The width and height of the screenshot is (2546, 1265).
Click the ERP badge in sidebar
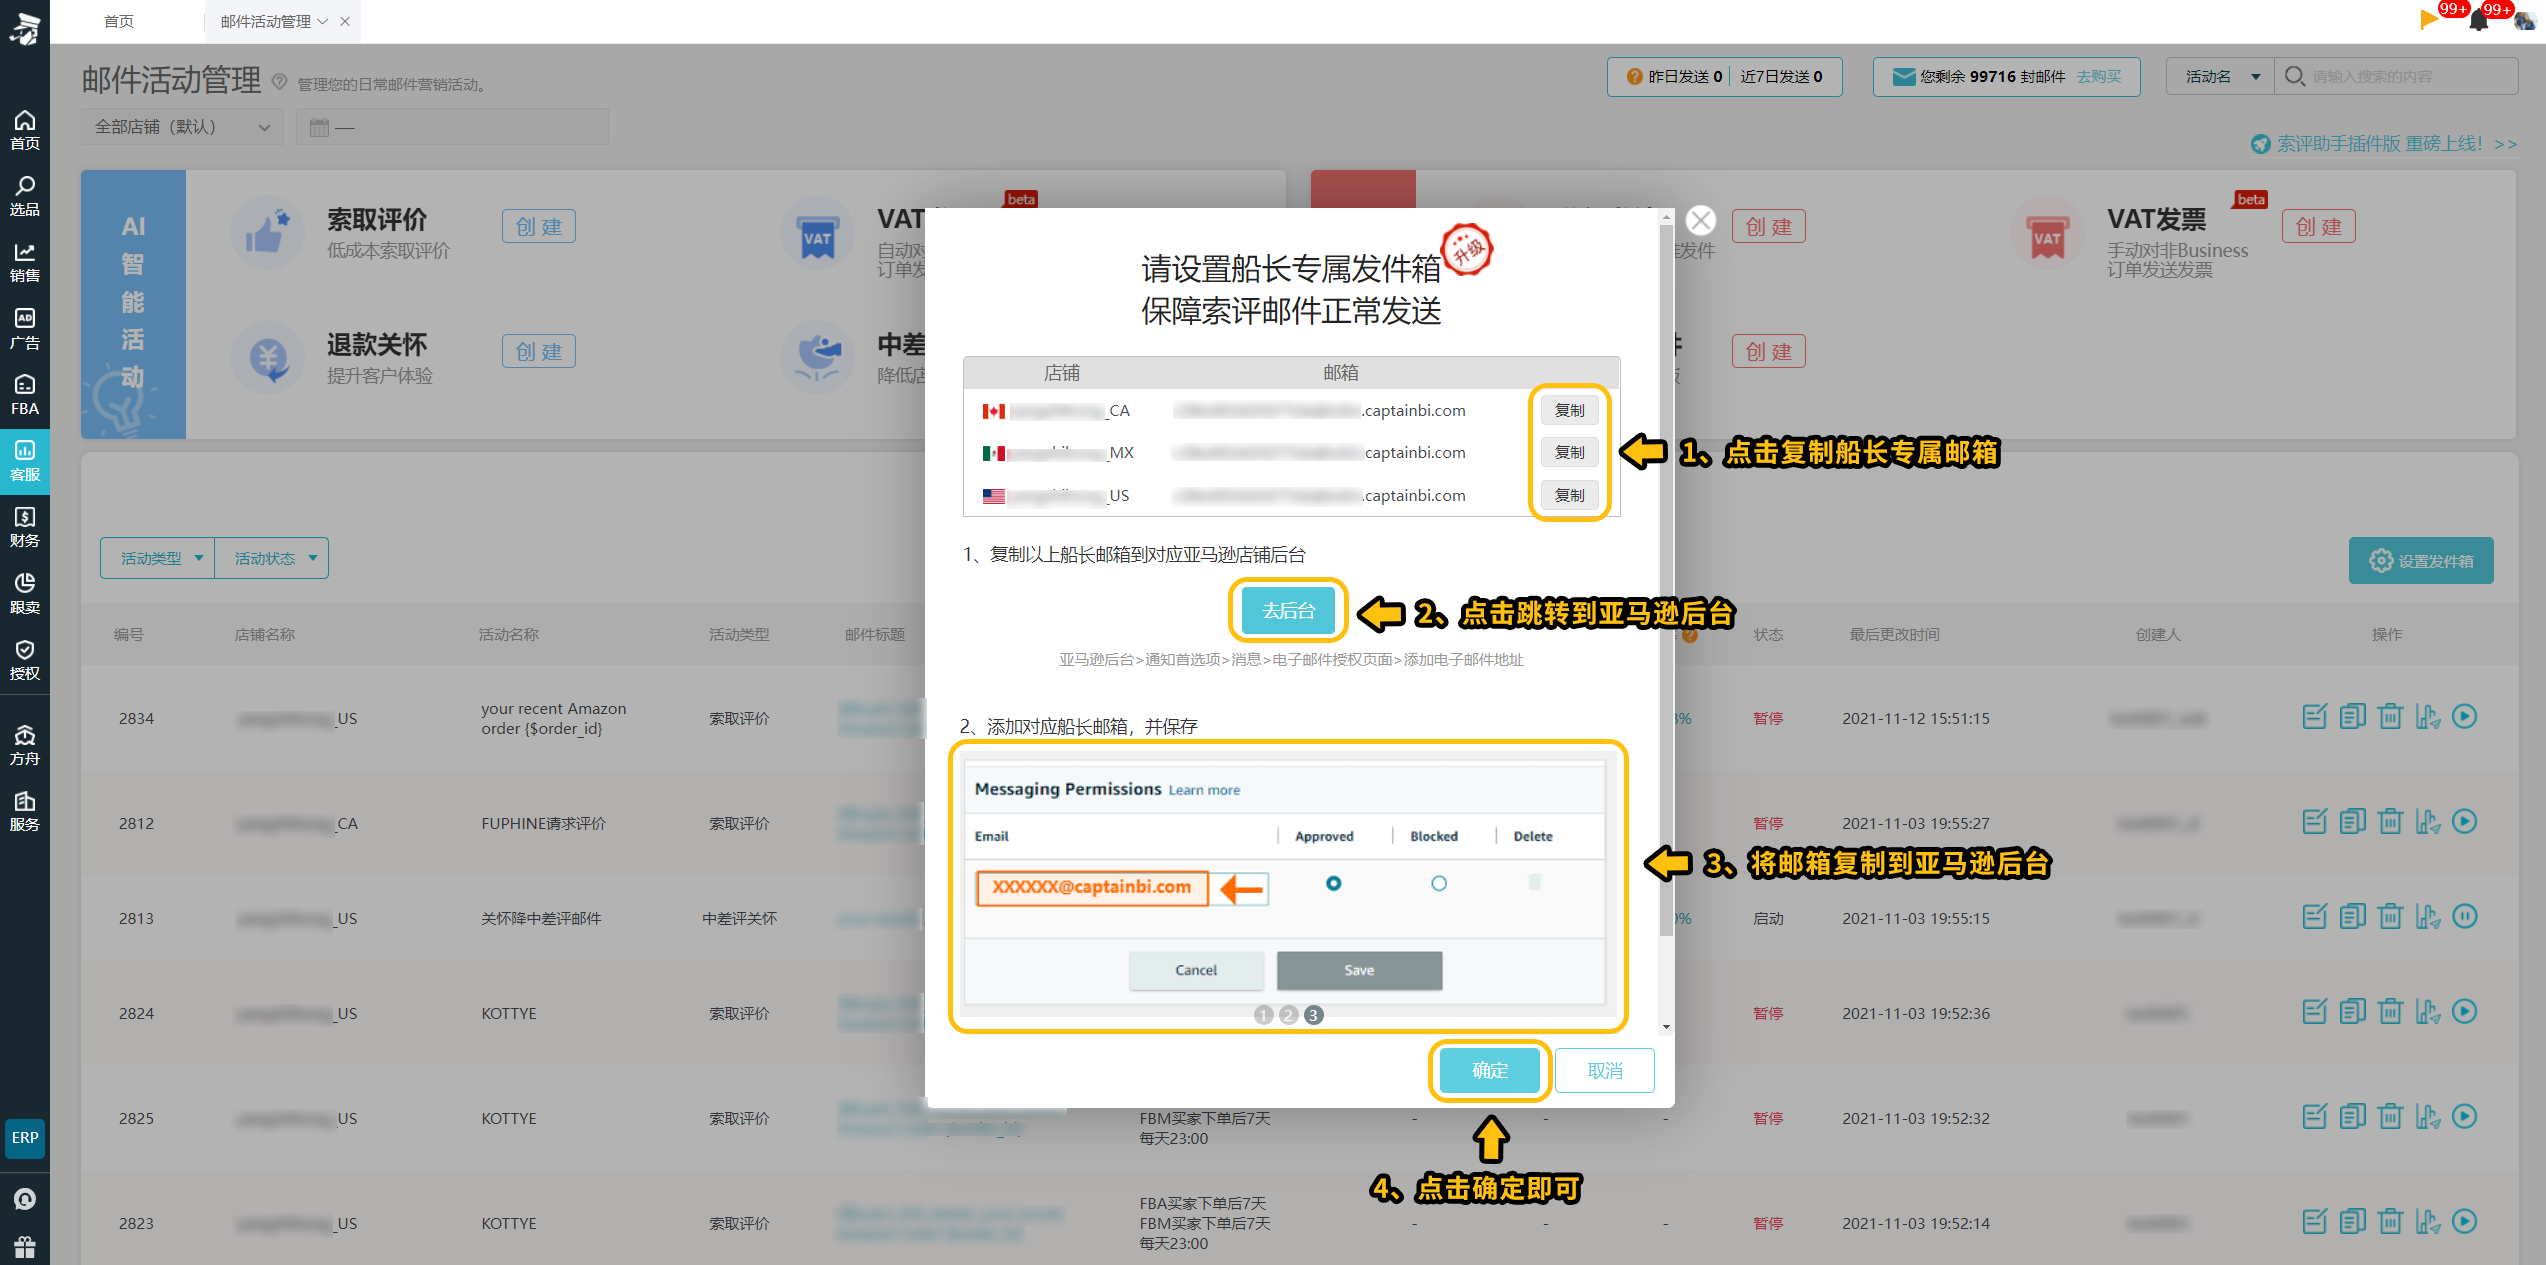(x=25, y=1138)
